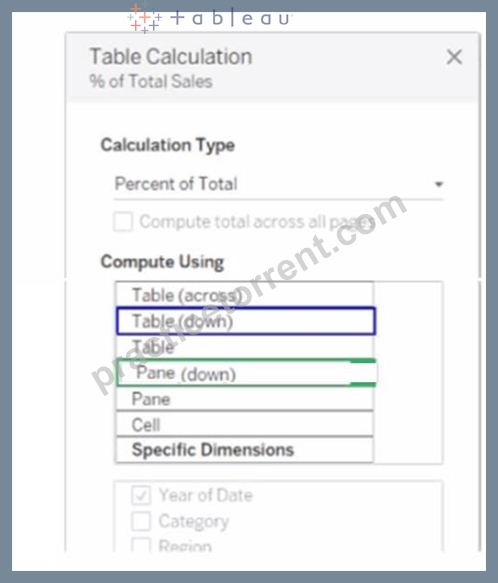Close the Table Calculation dialog
498x583 pixels.
pyautogui.click(x=454, y=57)
